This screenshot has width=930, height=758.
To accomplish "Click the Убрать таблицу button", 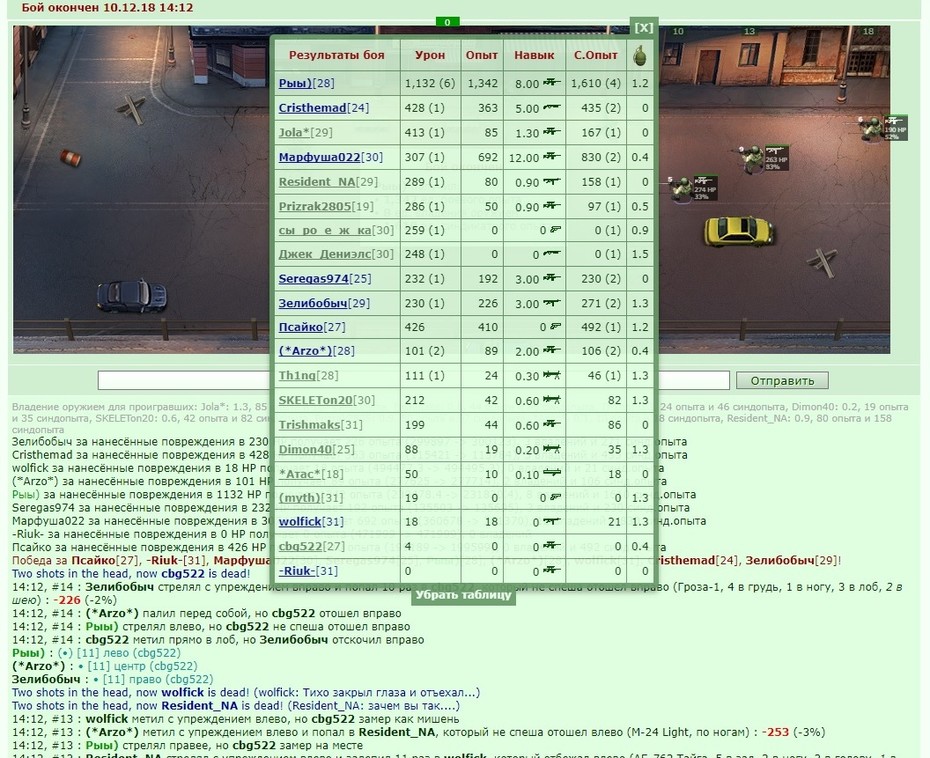I will tap(463, 595).
